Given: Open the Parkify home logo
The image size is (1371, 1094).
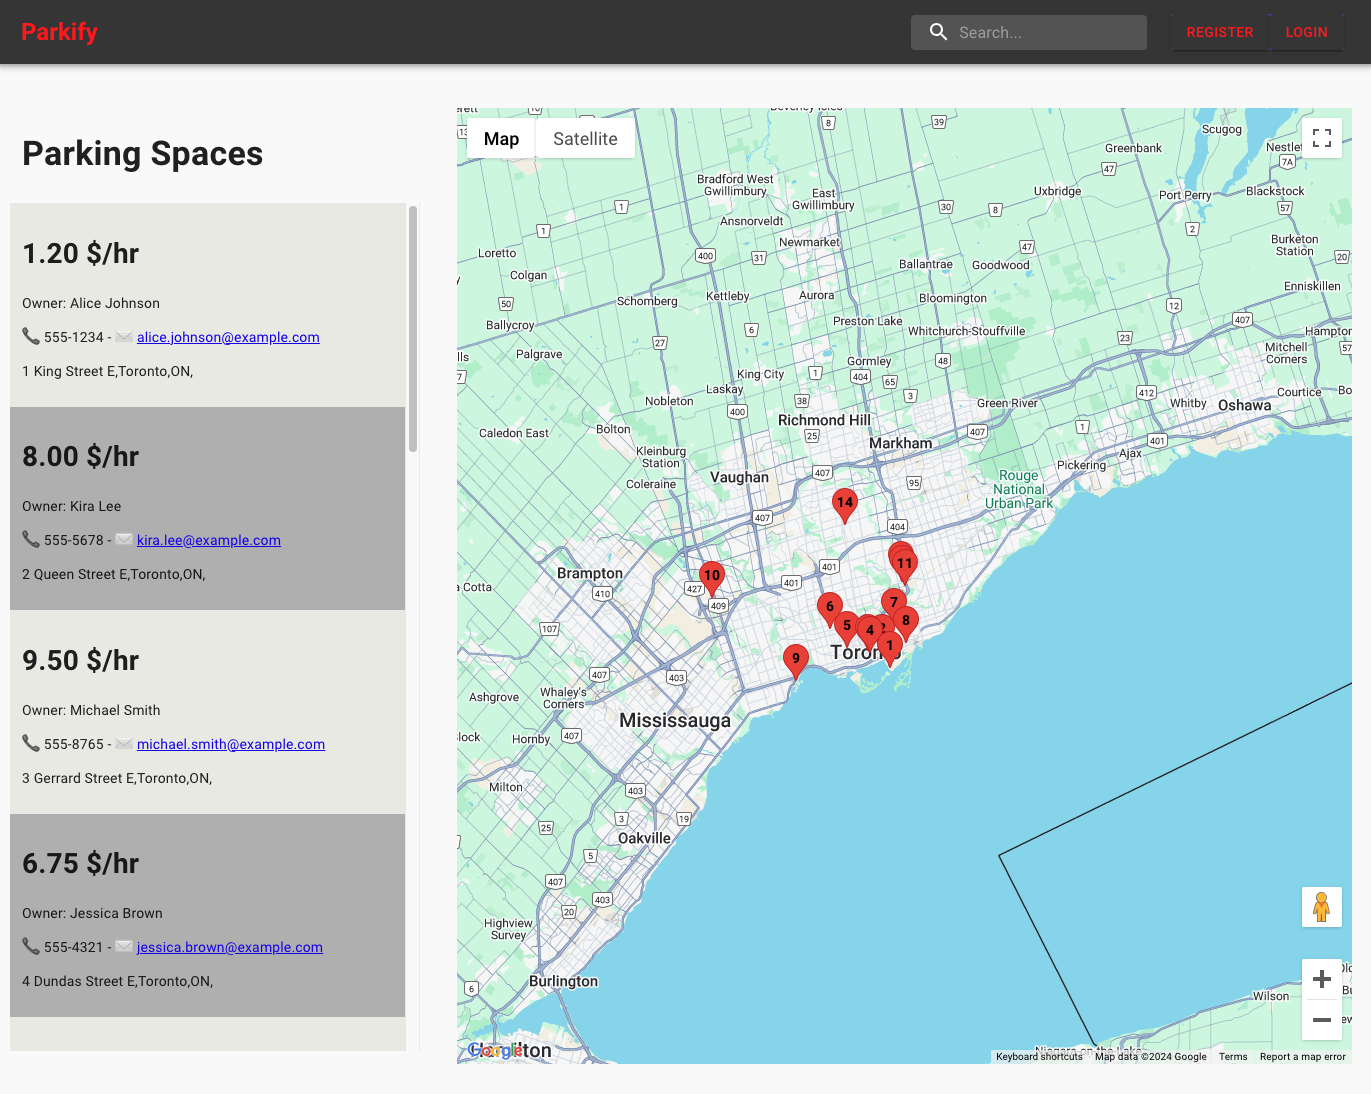Looking at the screenshot, I should pyautogui.click(x=60, y=32).
